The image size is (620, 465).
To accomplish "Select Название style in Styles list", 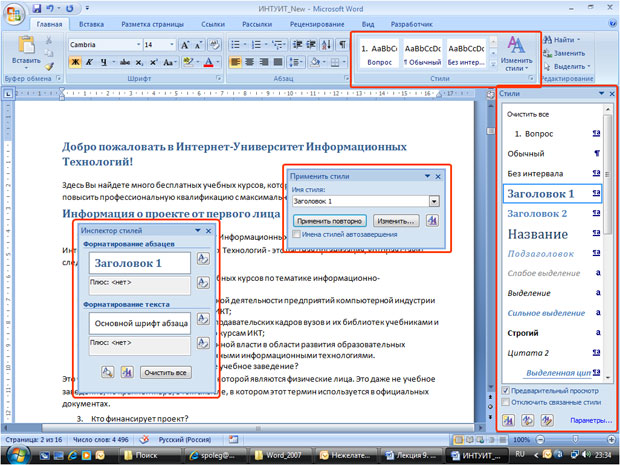I will [x=553, y=234].
